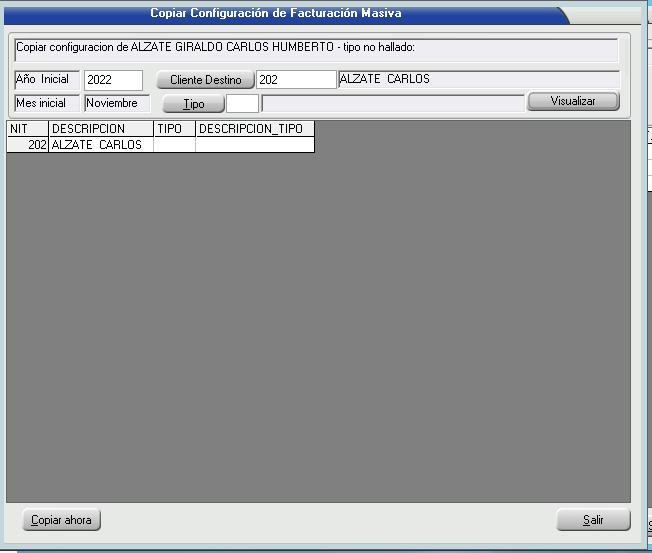Focus the empty Tipo code field
Screen dimensions: 652x553
point(242,103)
